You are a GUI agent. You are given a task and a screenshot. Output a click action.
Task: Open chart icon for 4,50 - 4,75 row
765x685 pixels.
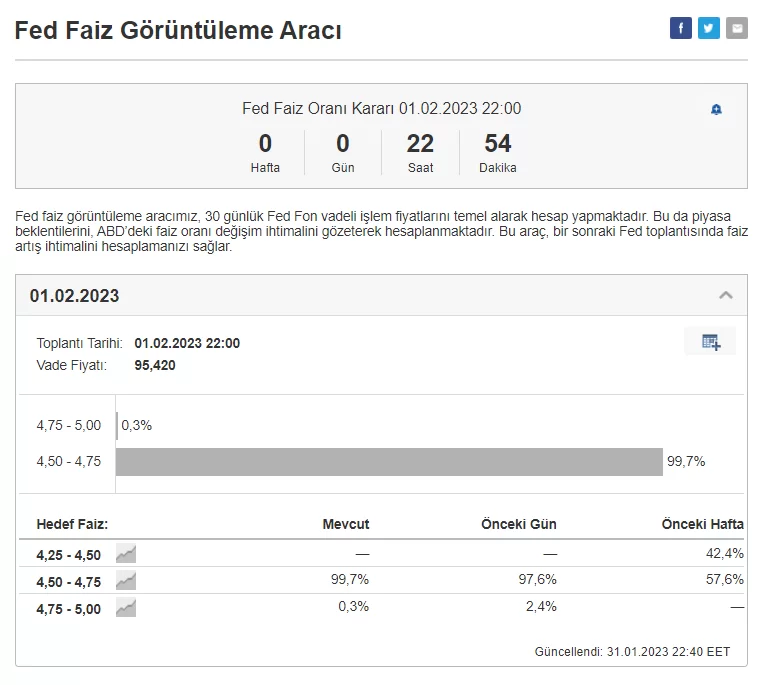click(126, 580)
